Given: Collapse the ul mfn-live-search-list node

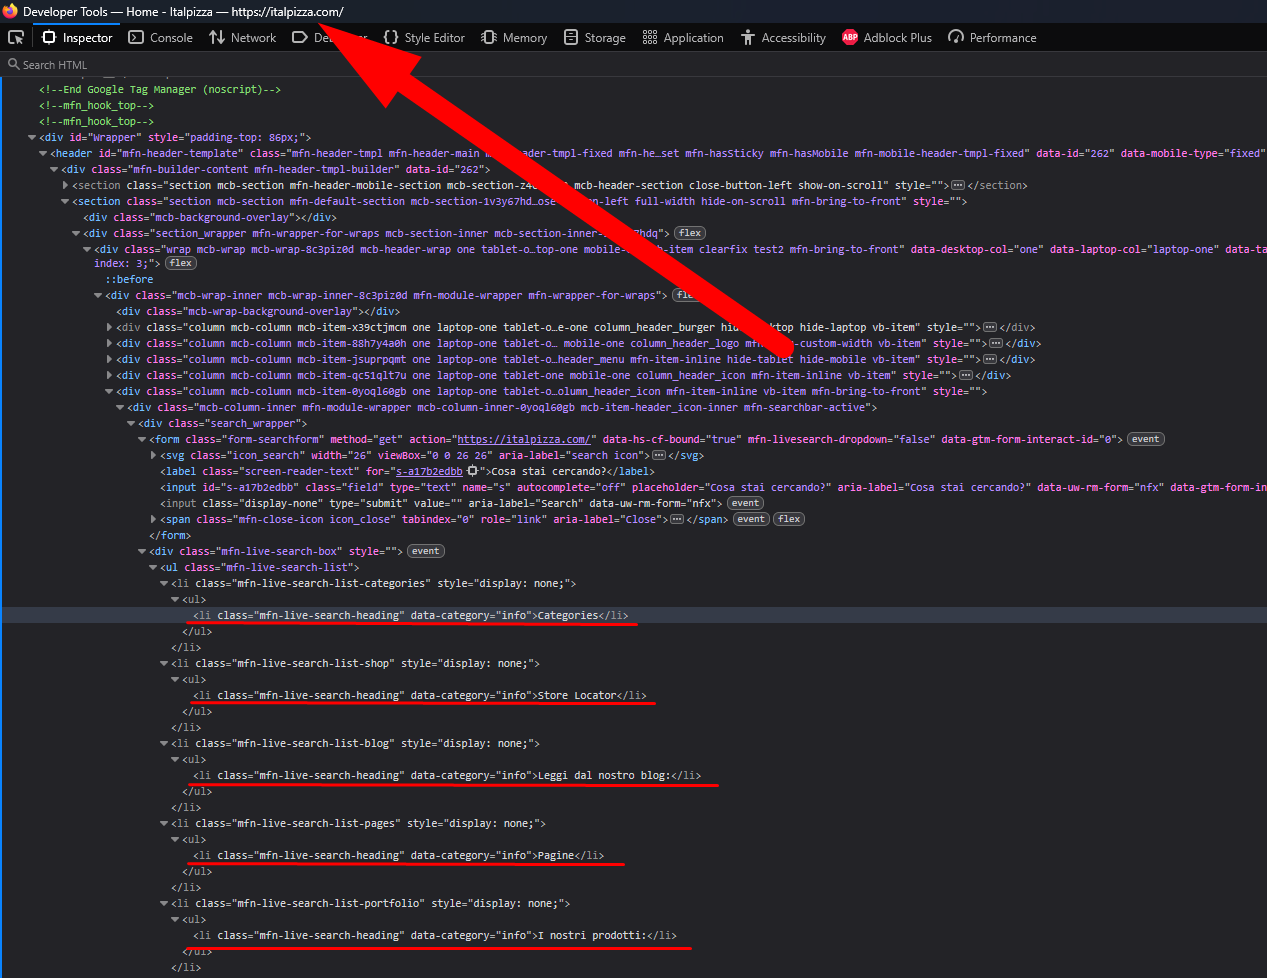Looking at the screenshot, I should click(153, 568).
